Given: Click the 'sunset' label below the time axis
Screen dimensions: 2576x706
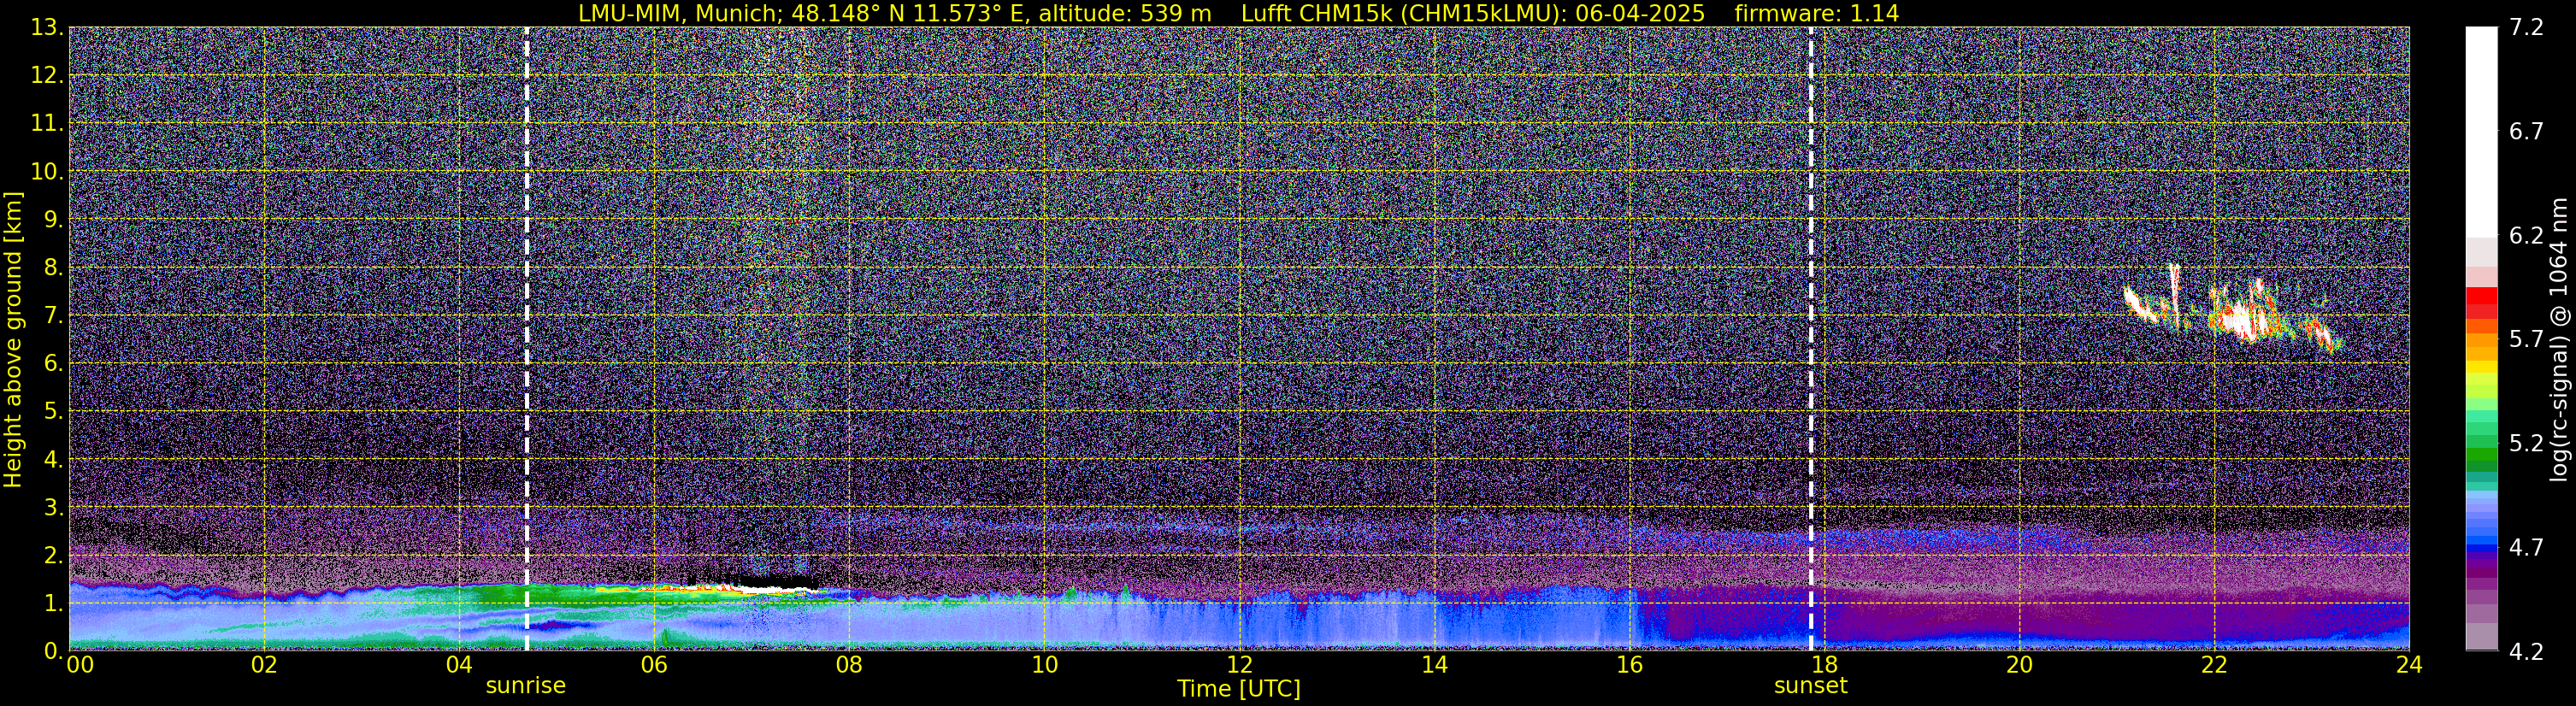Looking at the screenshot, I should 1811,686.
